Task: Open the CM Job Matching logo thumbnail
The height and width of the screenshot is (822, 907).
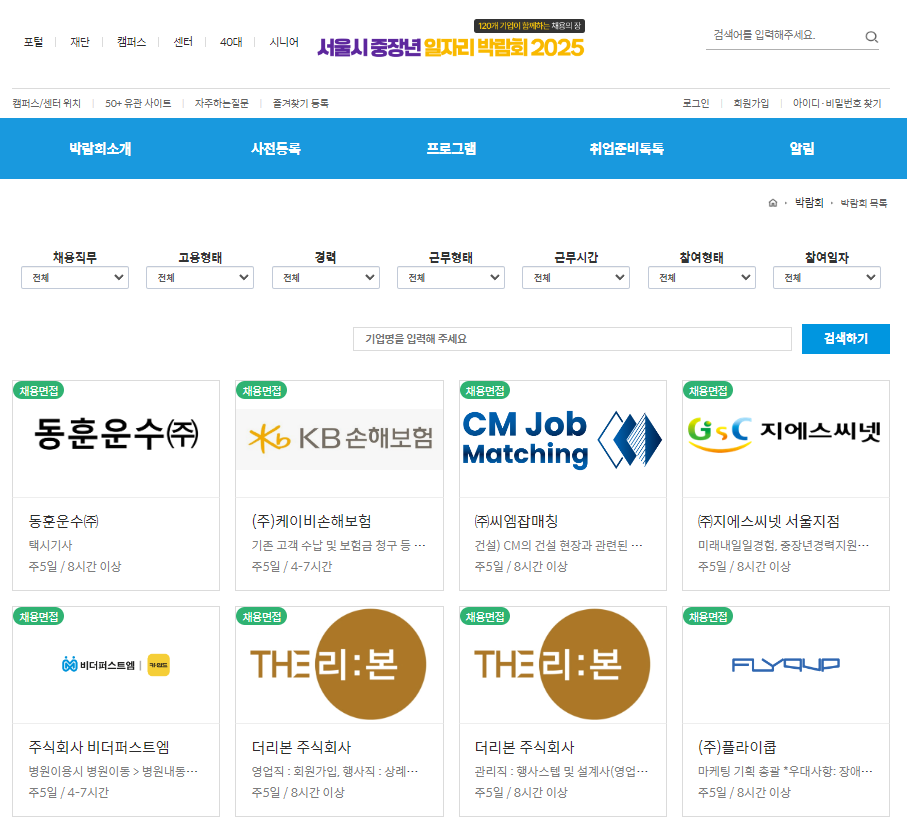Action: click(563, 439)
